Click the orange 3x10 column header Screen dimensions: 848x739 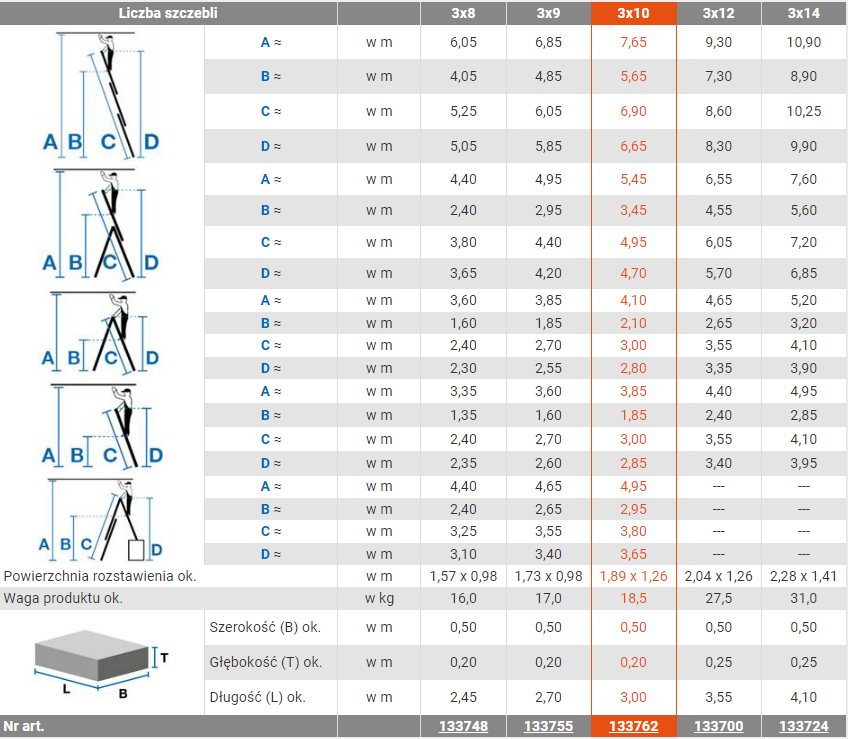click(634, 13)
